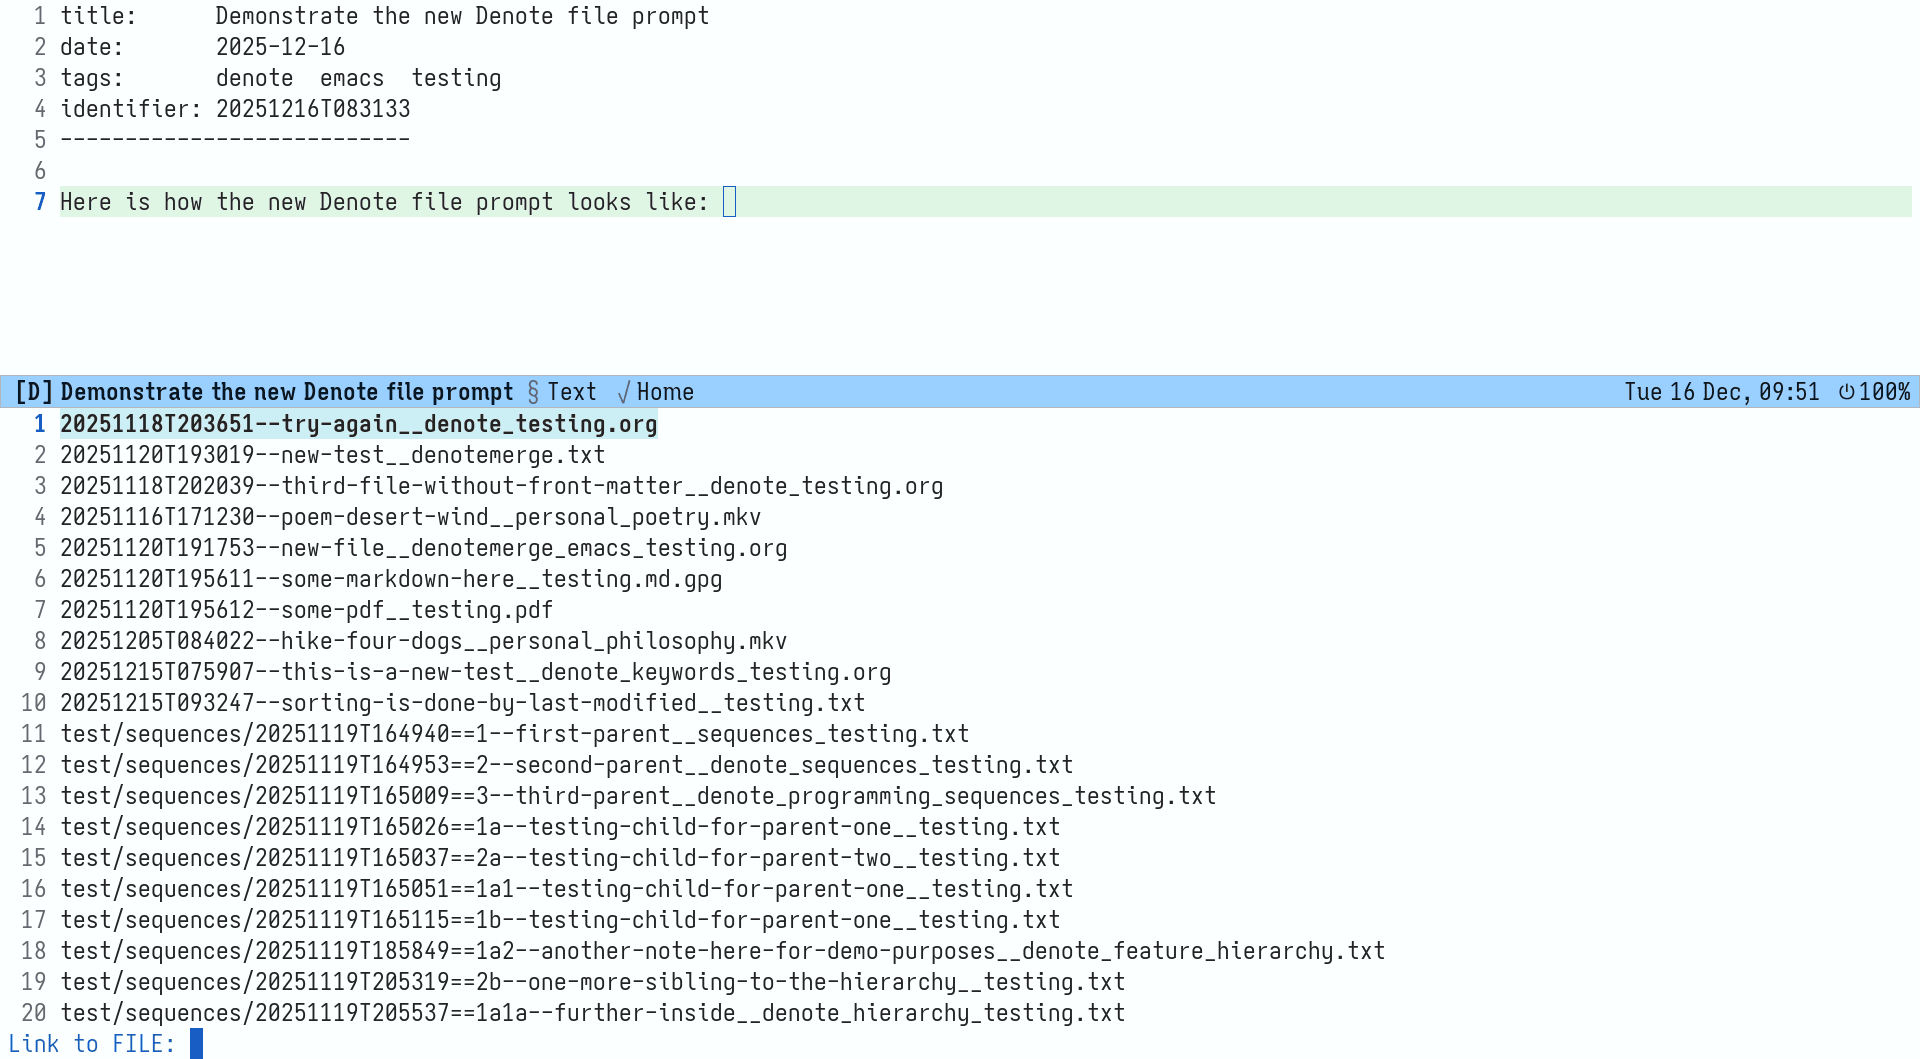Select the hike-four-dogs__personal_philosophy.mkv entry
The height and width of the screenshot is (1059, 1920).
(x=423, y=640)
